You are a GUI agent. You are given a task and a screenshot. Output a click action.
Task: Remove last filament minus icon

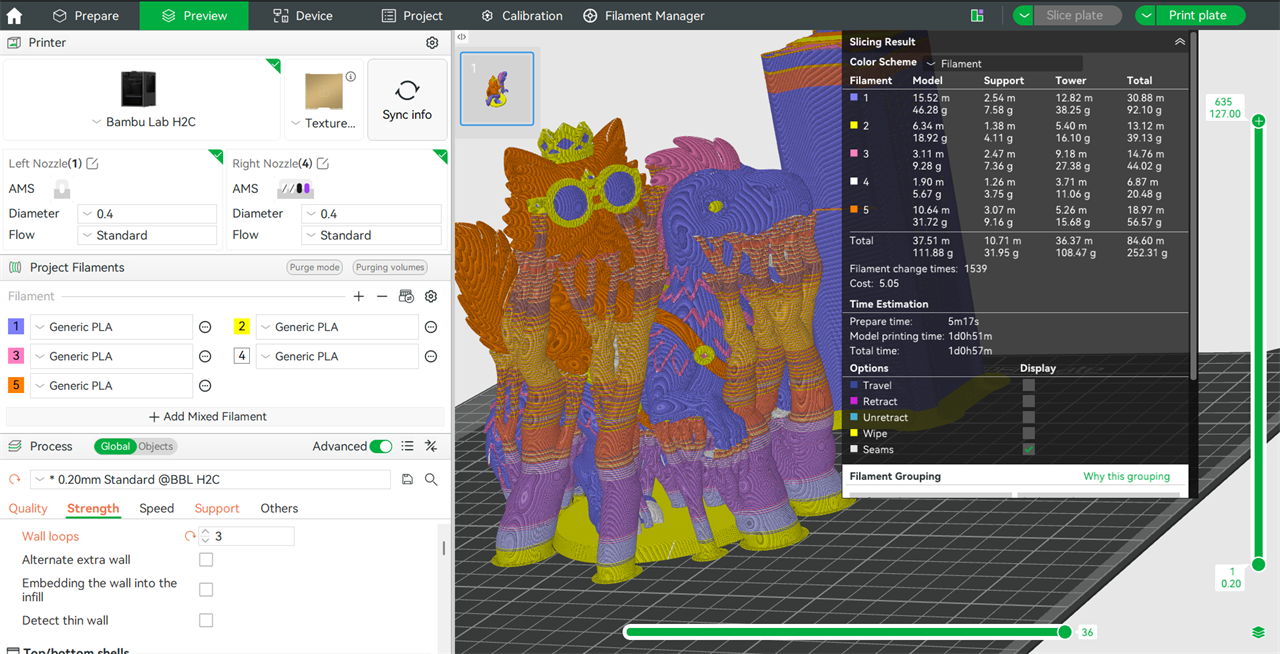tap(382, 296)
